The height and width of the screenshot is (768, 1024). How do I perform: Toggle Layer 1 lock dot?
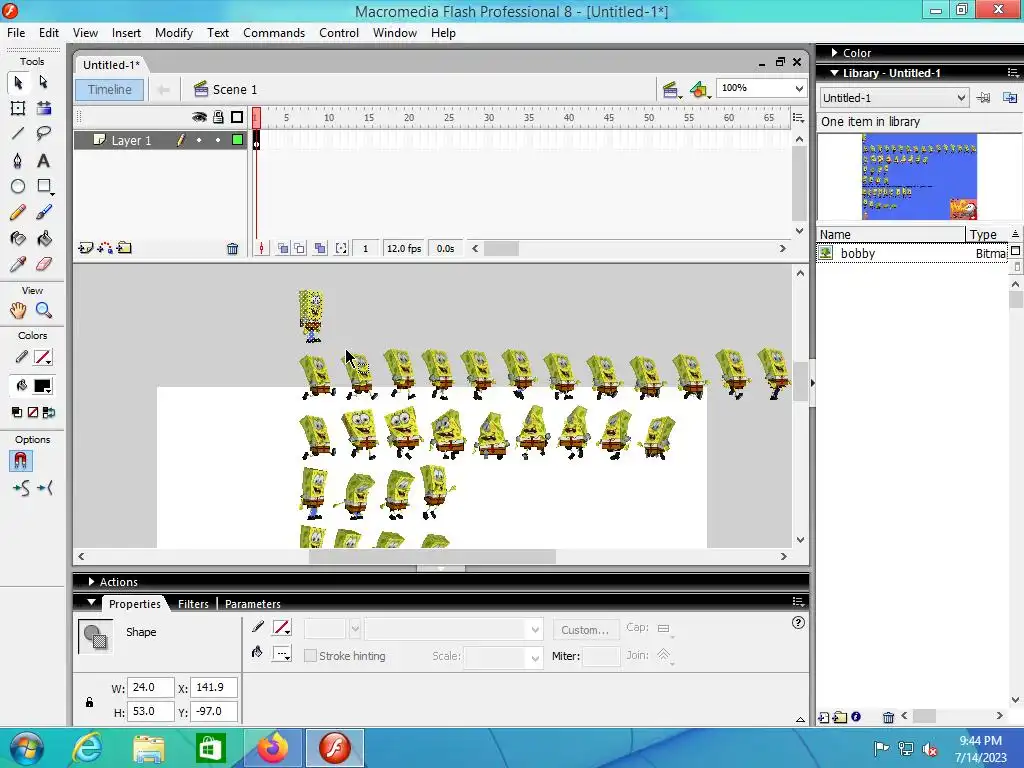218,140
